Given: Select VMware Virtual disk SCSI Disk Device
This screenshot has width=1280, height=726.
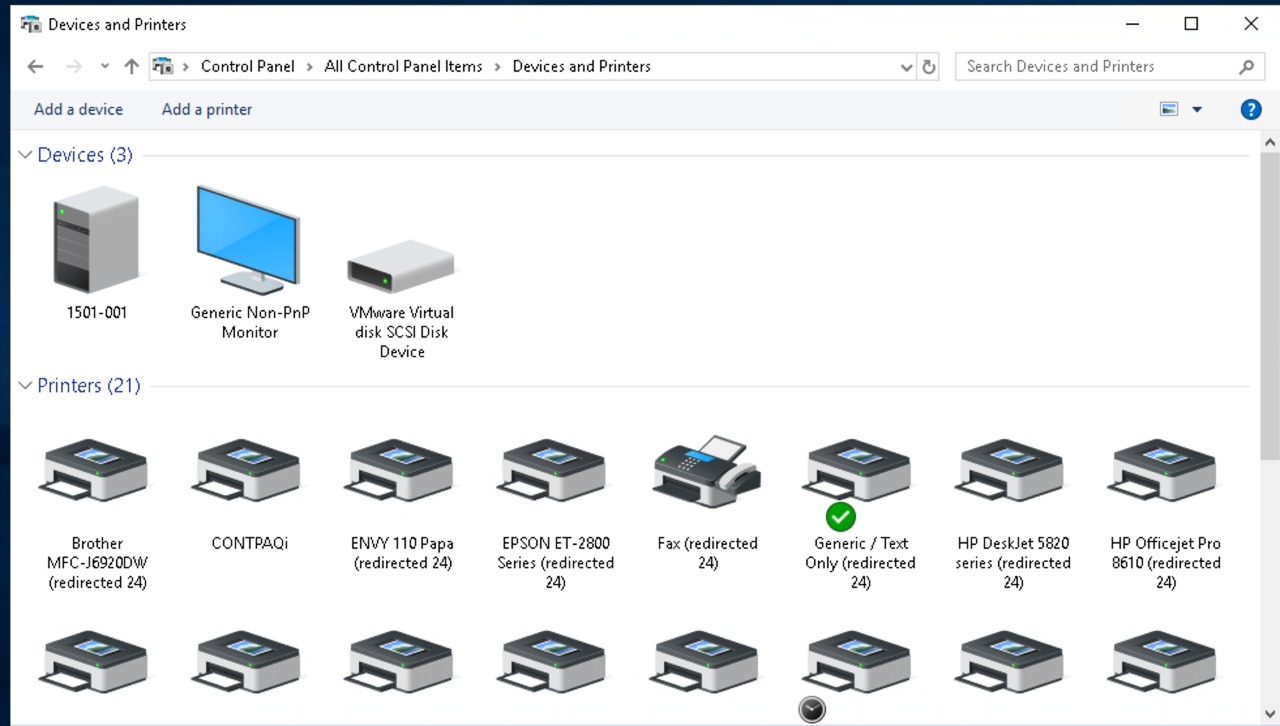Looking at the screenshot, I should coord(401,266).
